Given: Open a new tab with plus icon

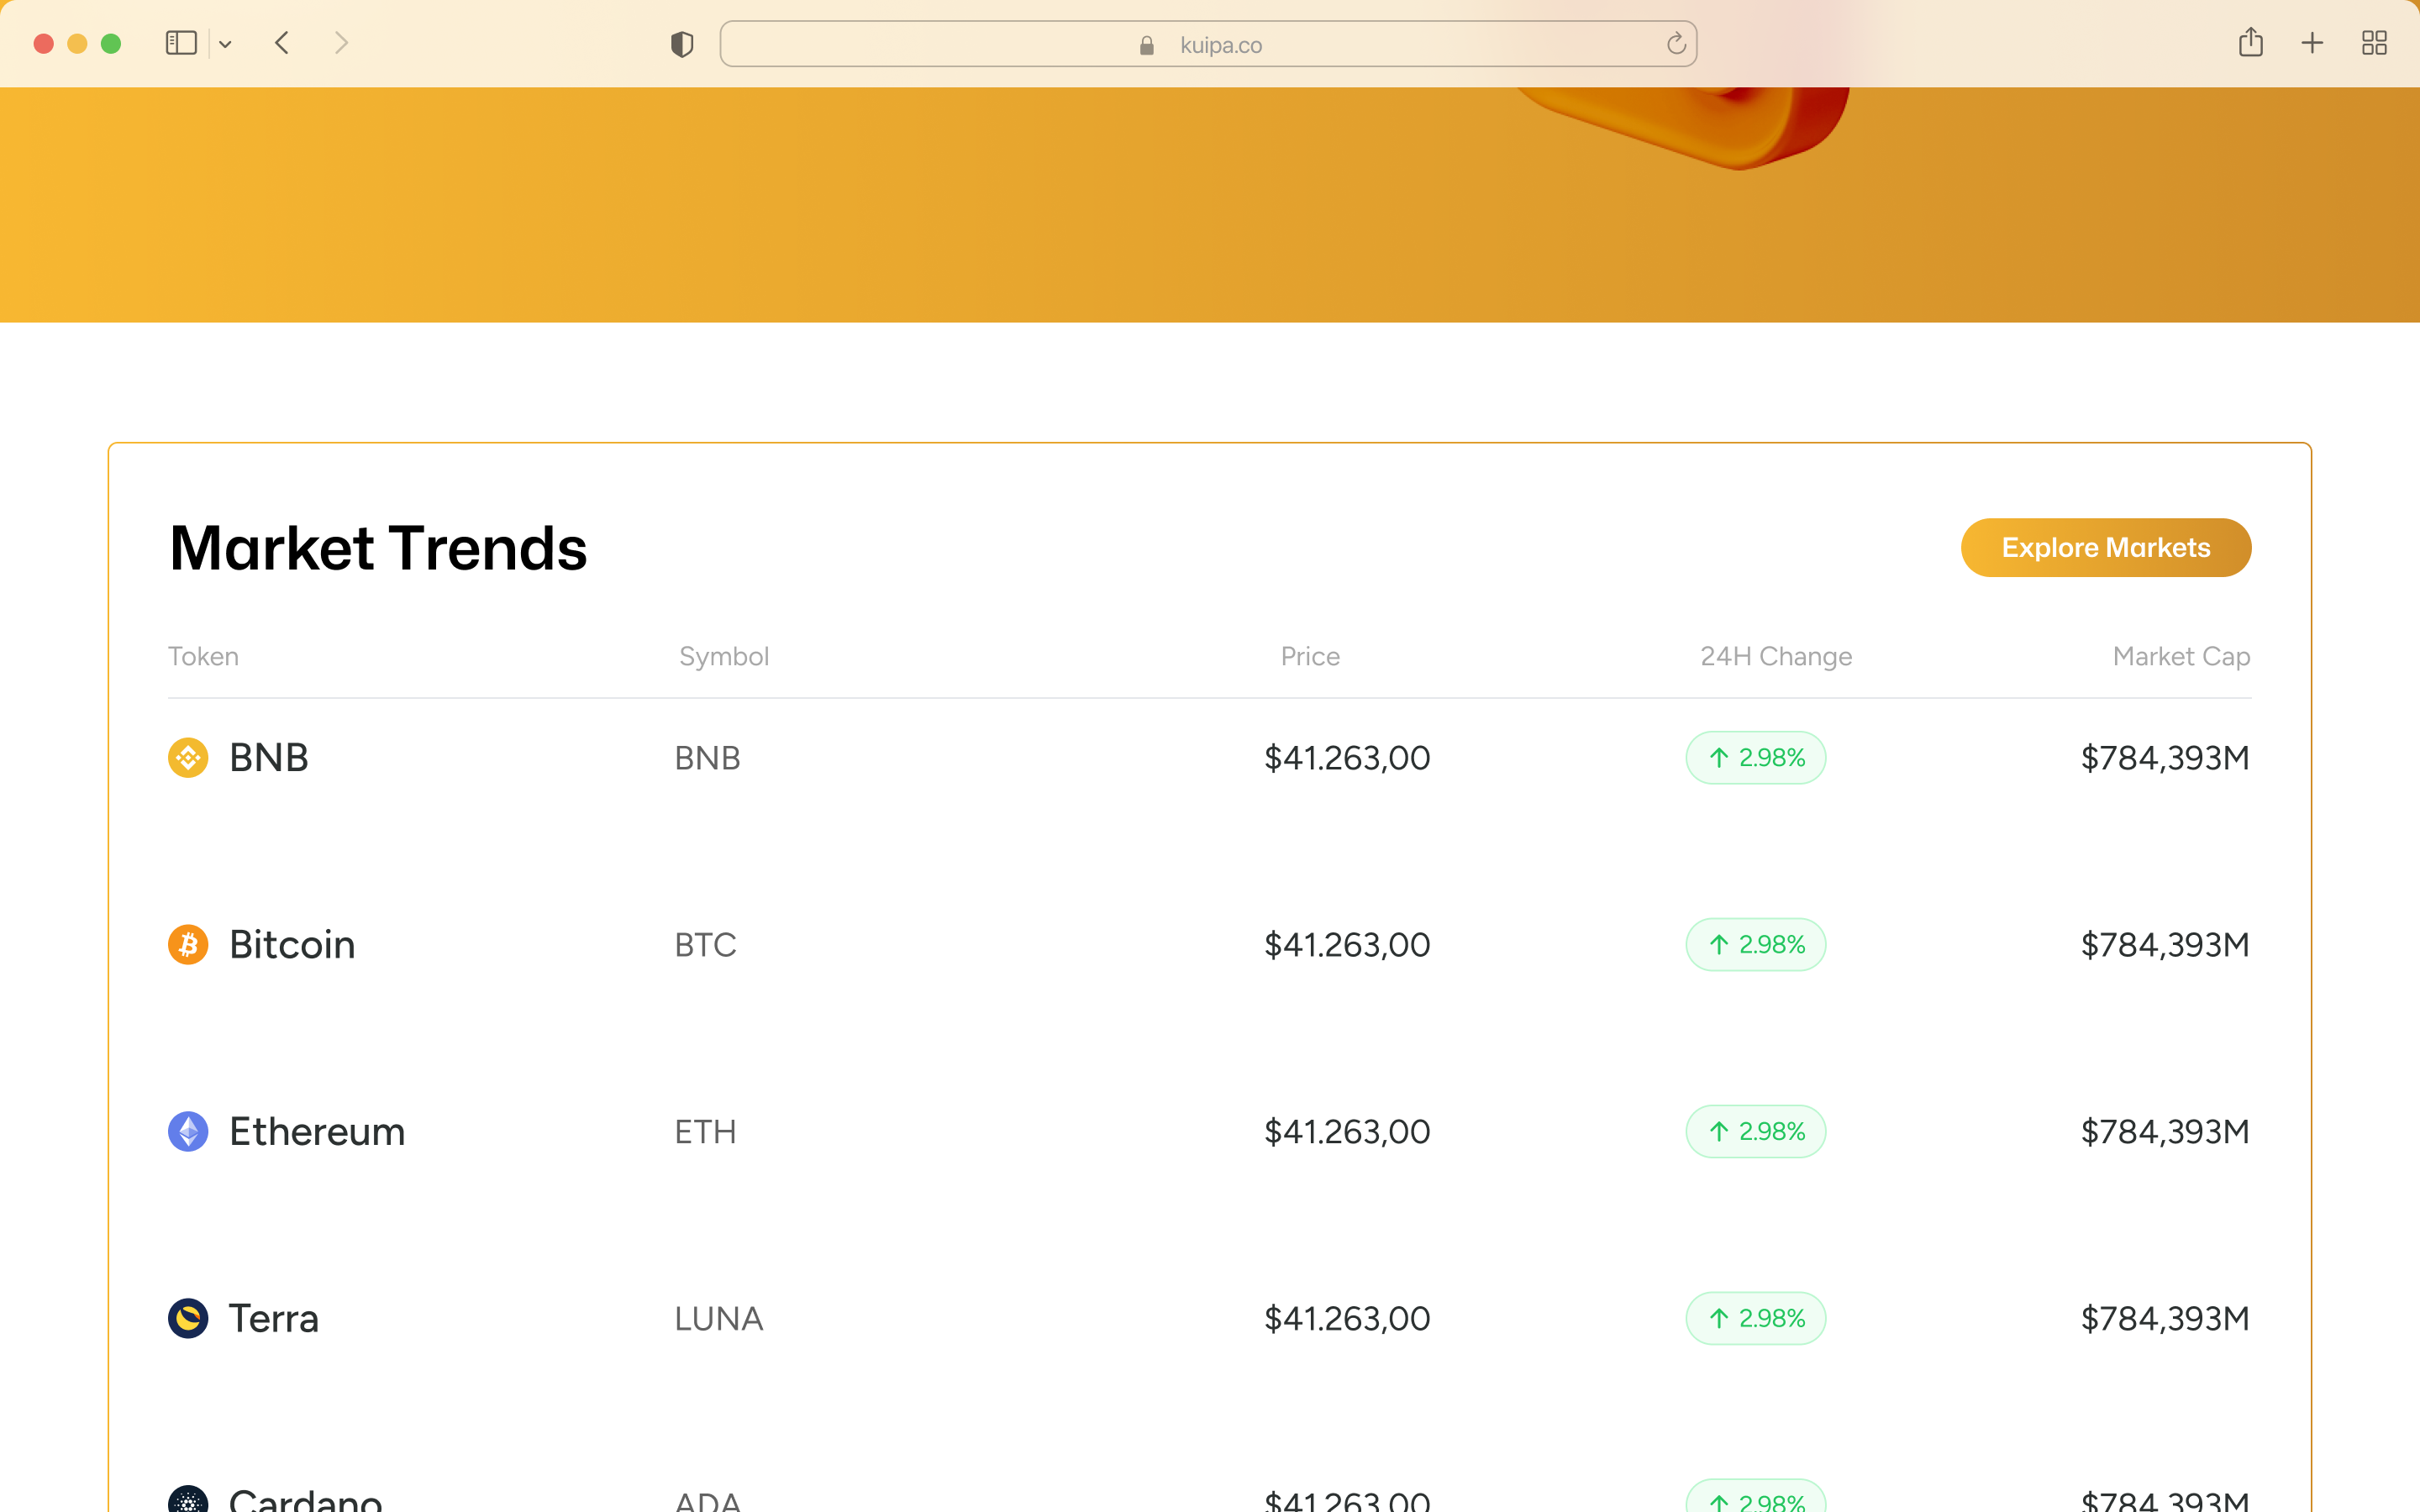Looking at the screenshot, I should [2312, 43].
